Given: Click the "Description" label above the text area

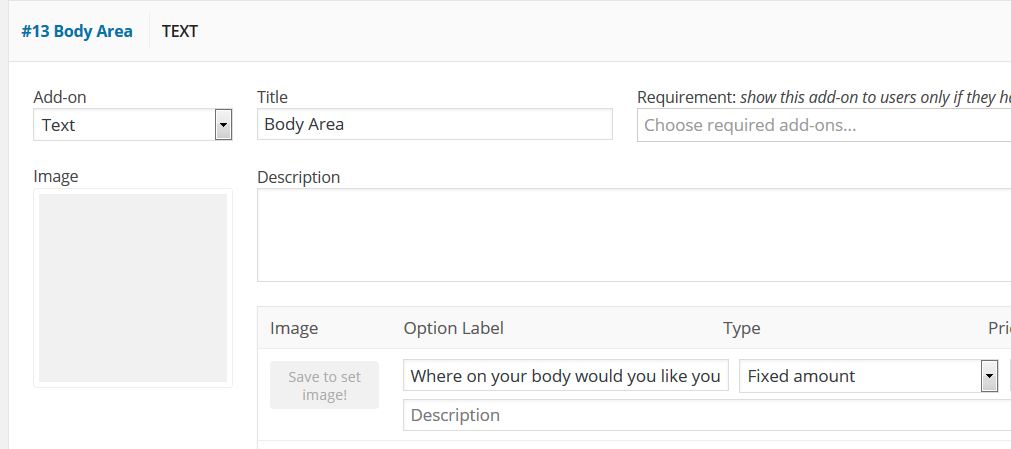Looking at the screenshot, I should pyautogui.click(x=298, y=177).
